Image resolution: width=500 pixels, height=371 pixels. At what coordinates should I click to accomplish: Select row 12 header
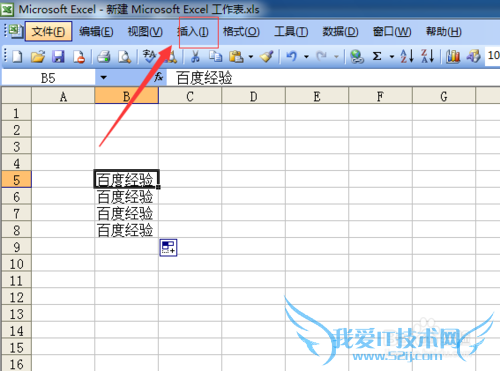16,297
